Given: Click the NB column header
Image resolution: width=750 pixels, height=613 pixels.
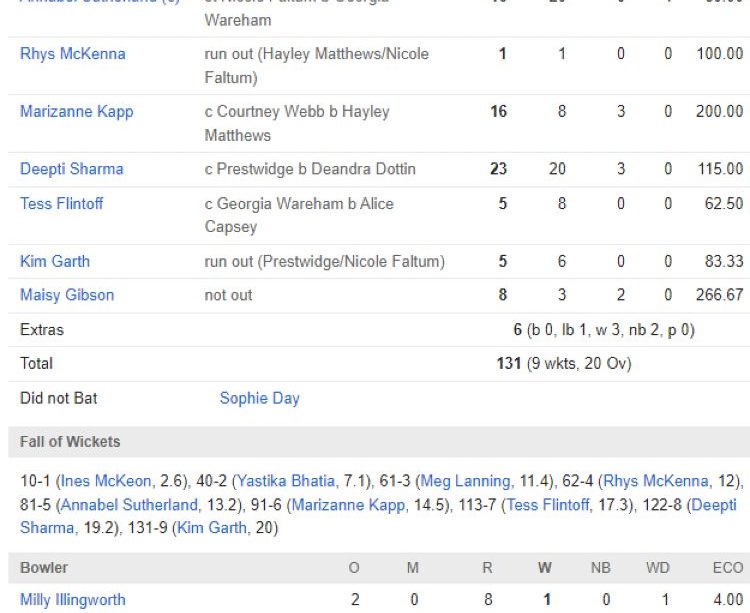Looking at the screenshot, I should 600,568.
